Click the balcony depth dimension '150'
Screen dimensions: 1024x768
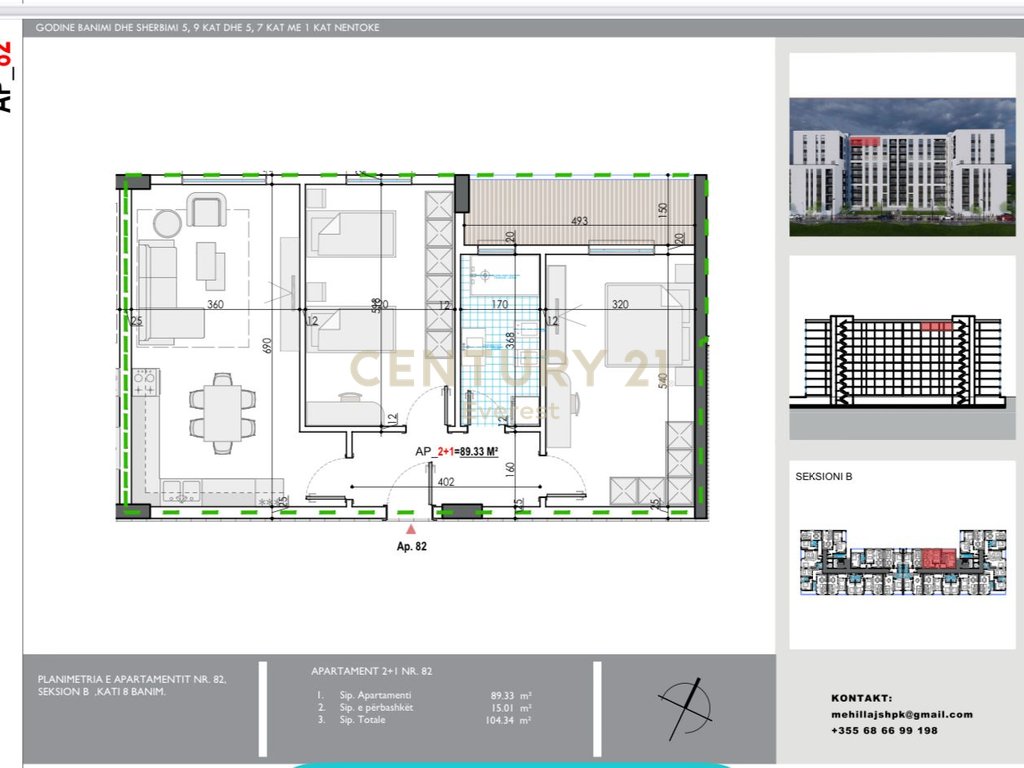[x=664, y=210]
